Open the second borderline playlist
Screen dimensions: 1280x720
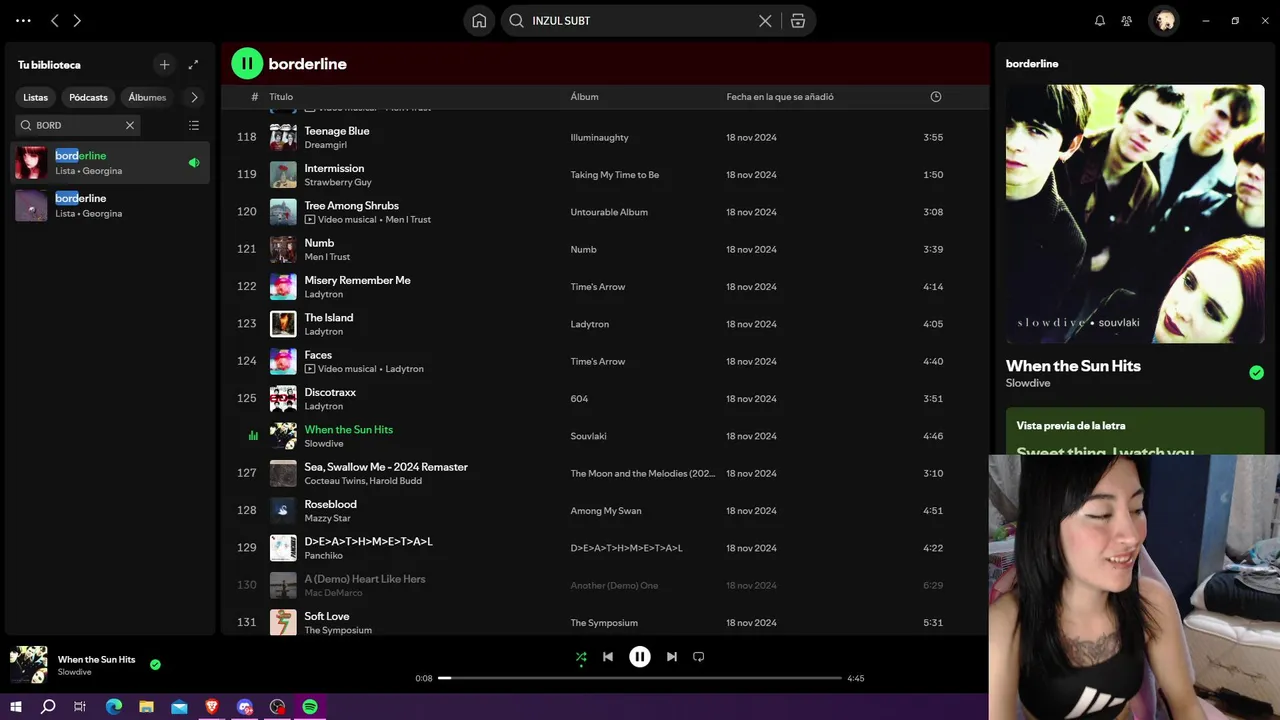110,205
